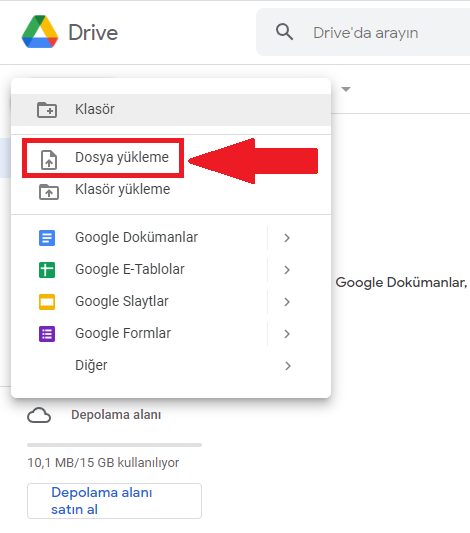Create a new folder via Klasör
The width and height of the screenshot is (470, 533).
171,110
